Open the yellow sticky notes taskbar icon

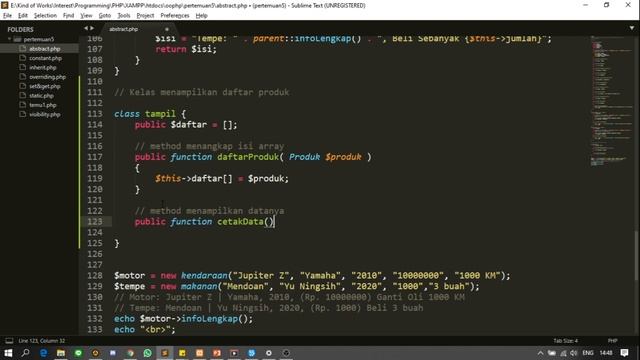pyautogui.click(x=182, y=353)
